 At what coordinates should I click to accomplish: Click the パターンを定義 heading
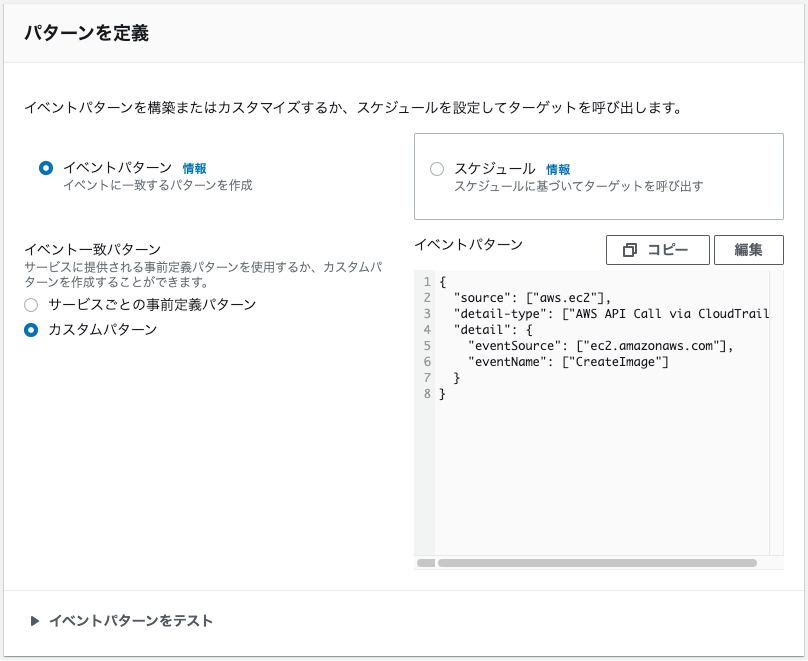[87, 33]
